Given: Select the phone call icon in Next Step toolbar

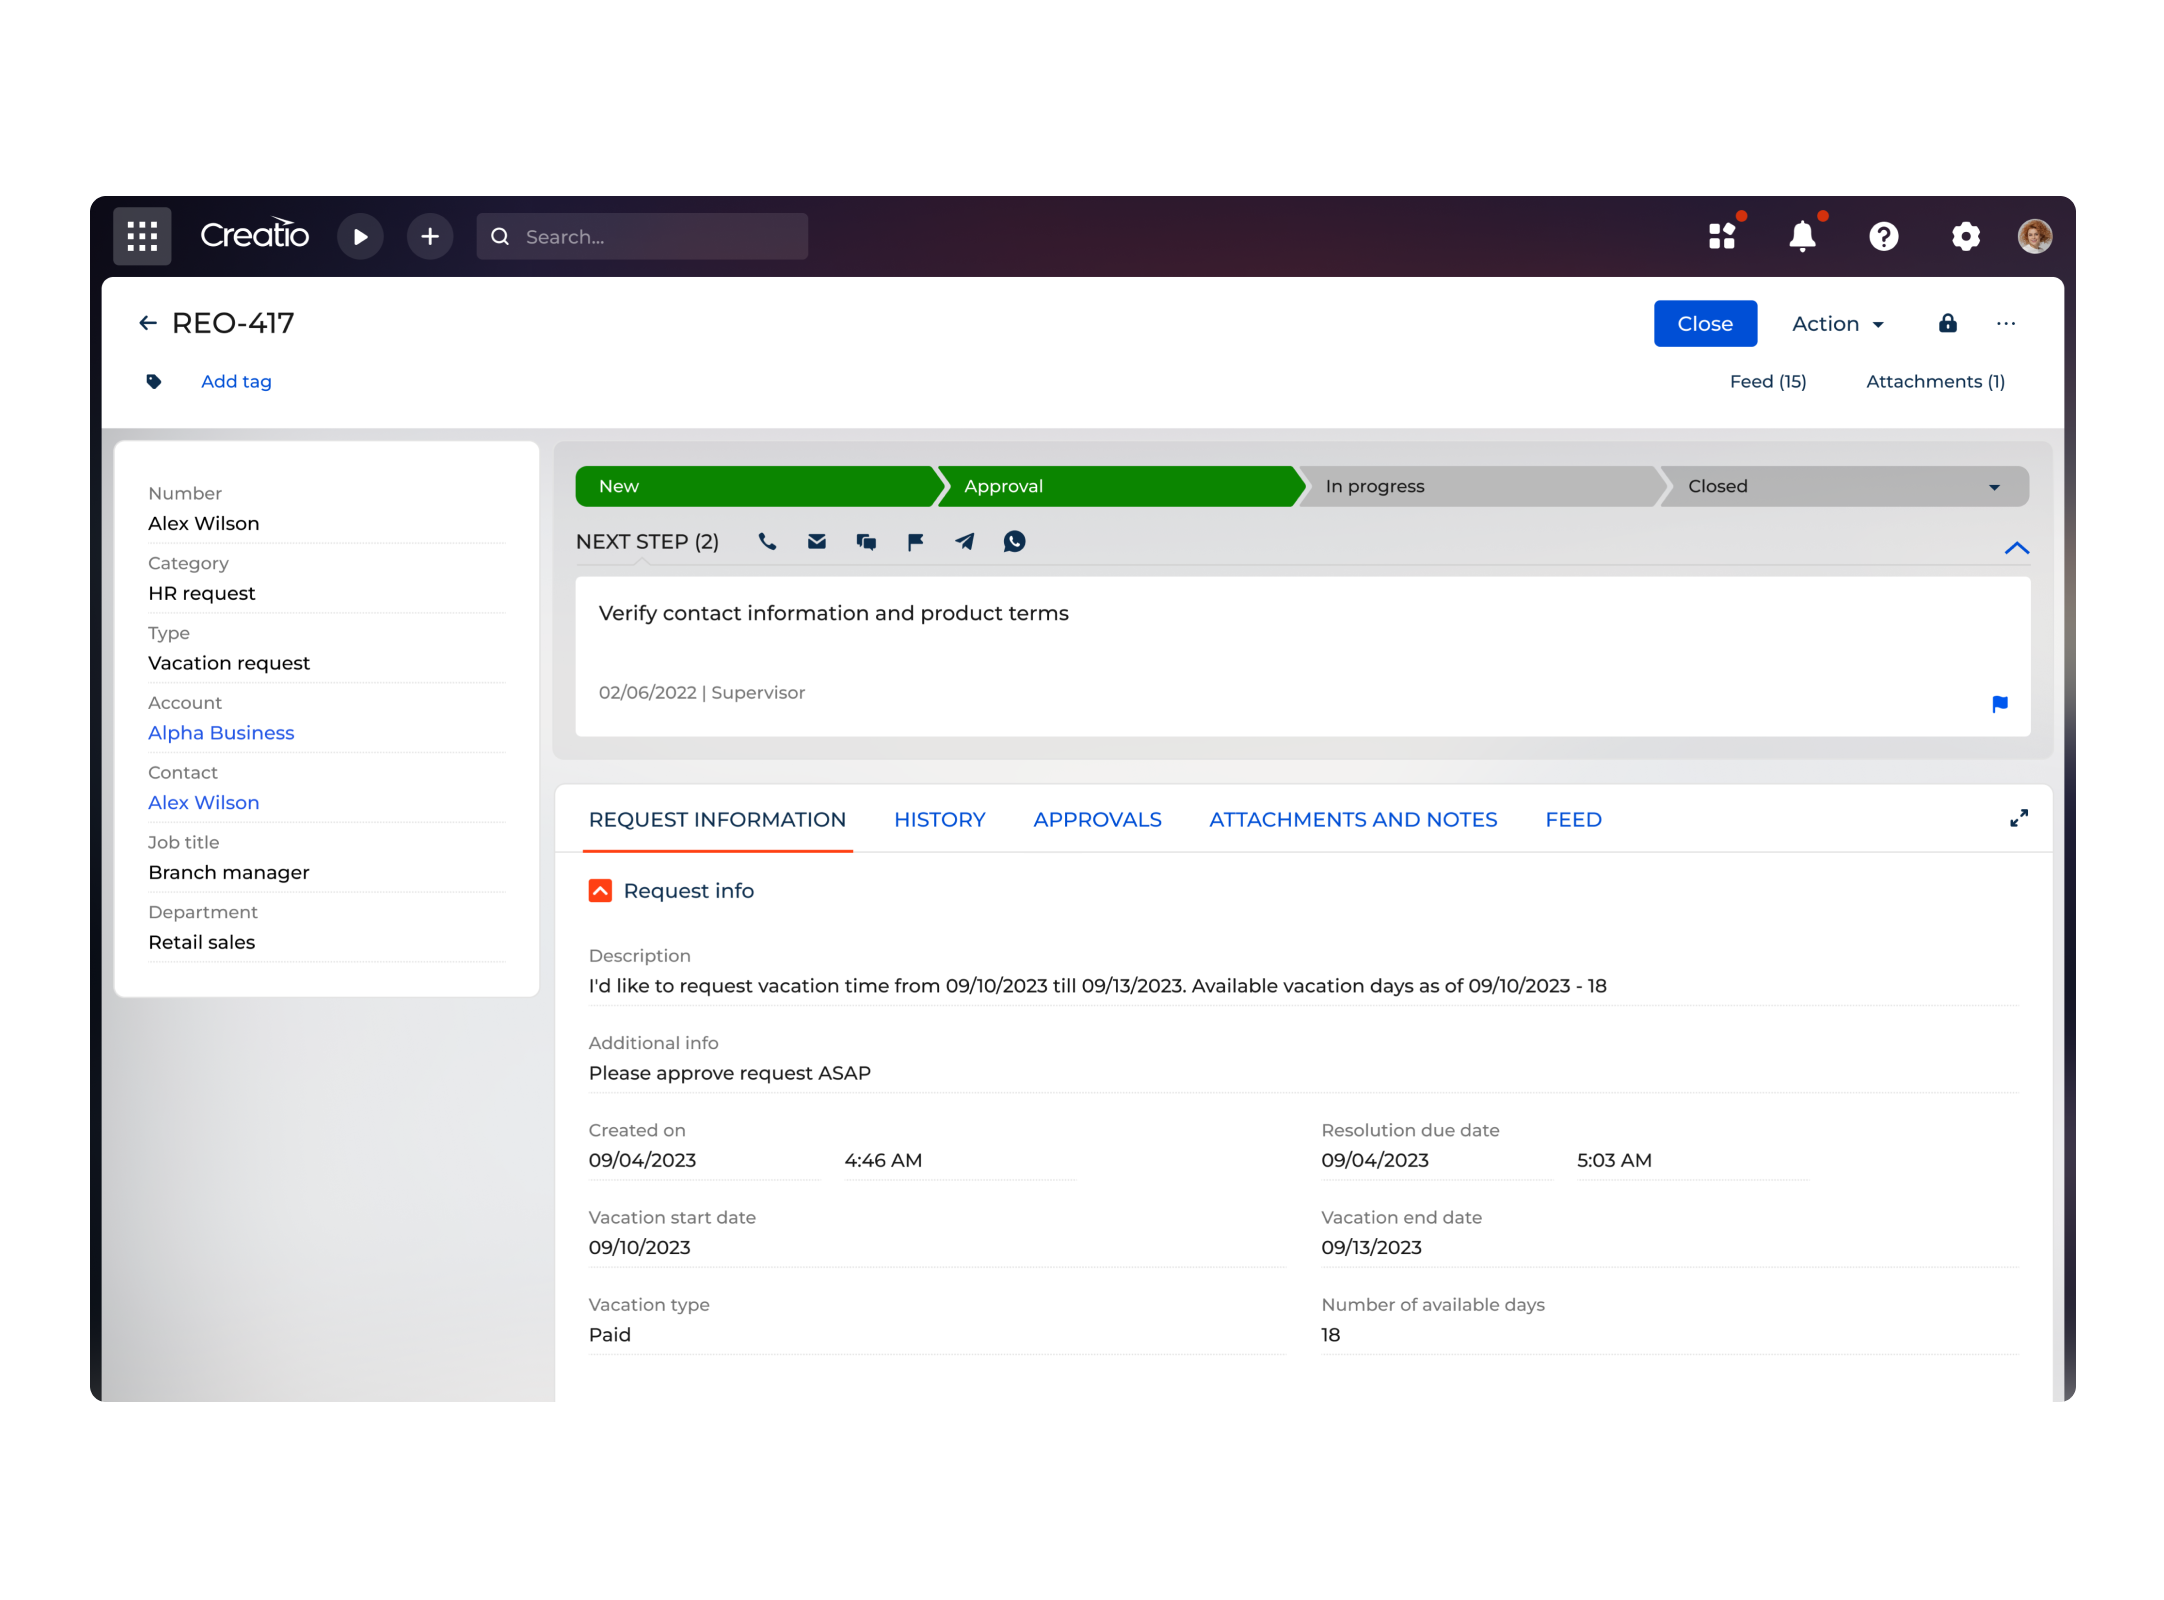Looking at the screenshot, I should 767,541.
